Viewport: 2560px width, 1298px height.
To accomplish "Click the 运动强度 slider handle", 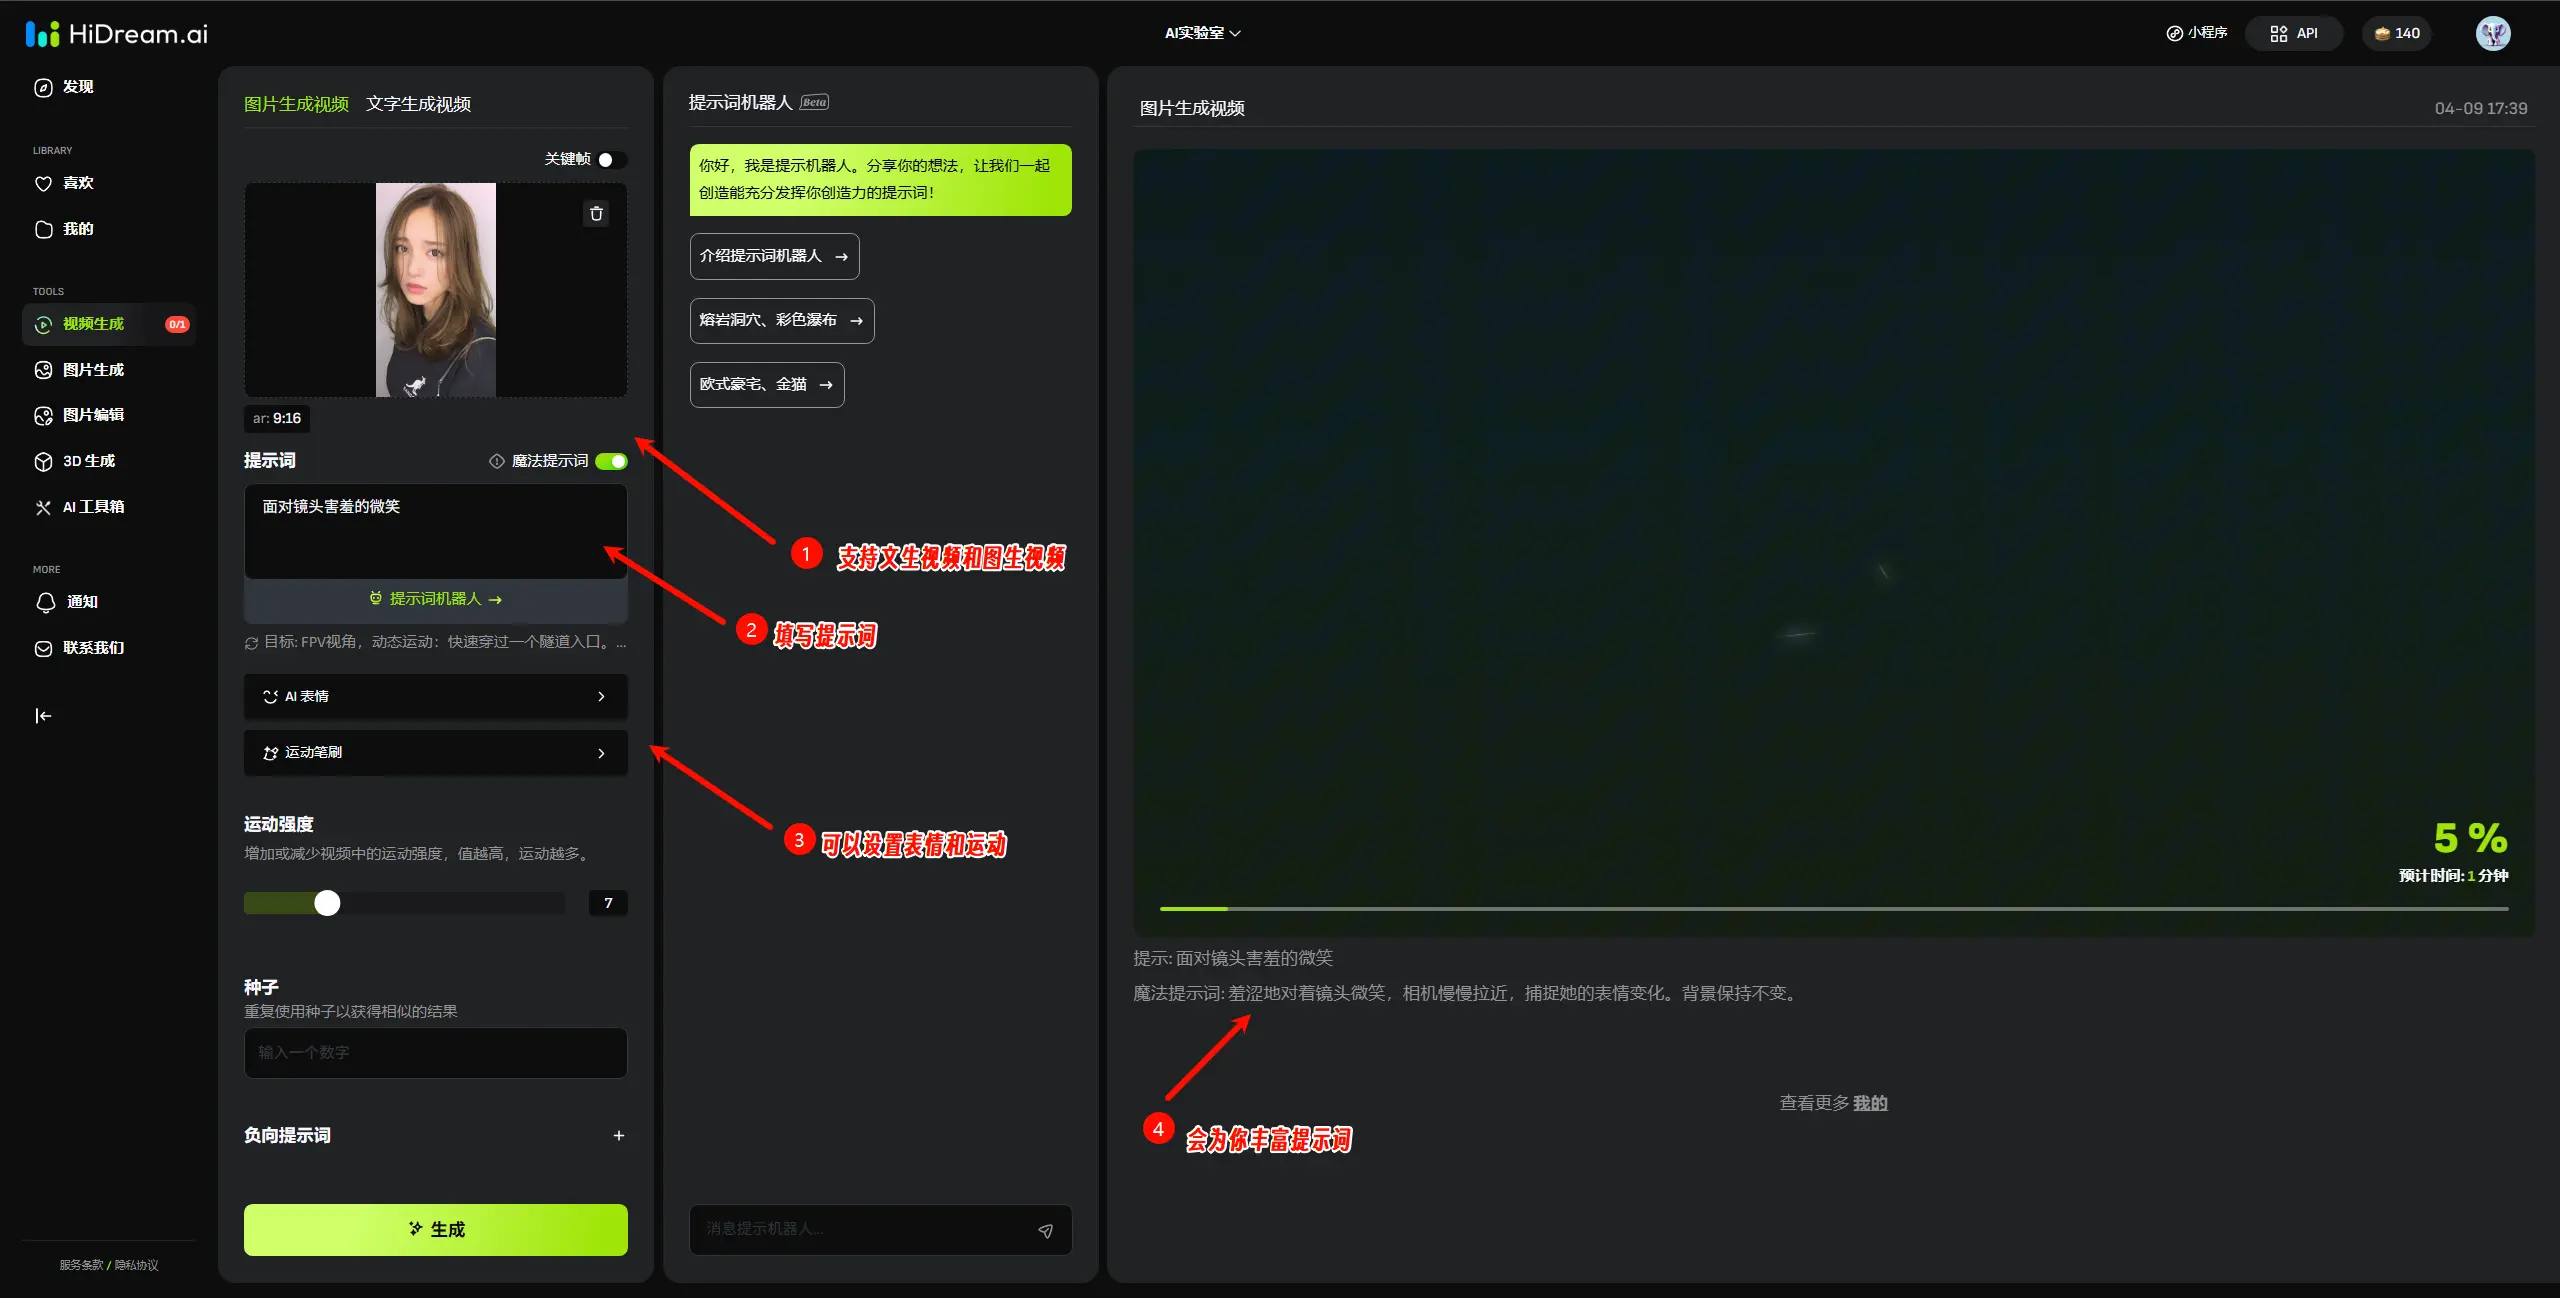I will (x=327, y=903).
